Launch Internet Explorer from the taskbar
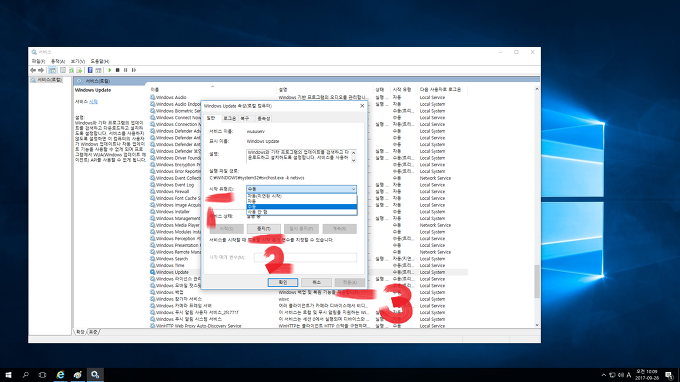 pos(60,375)
